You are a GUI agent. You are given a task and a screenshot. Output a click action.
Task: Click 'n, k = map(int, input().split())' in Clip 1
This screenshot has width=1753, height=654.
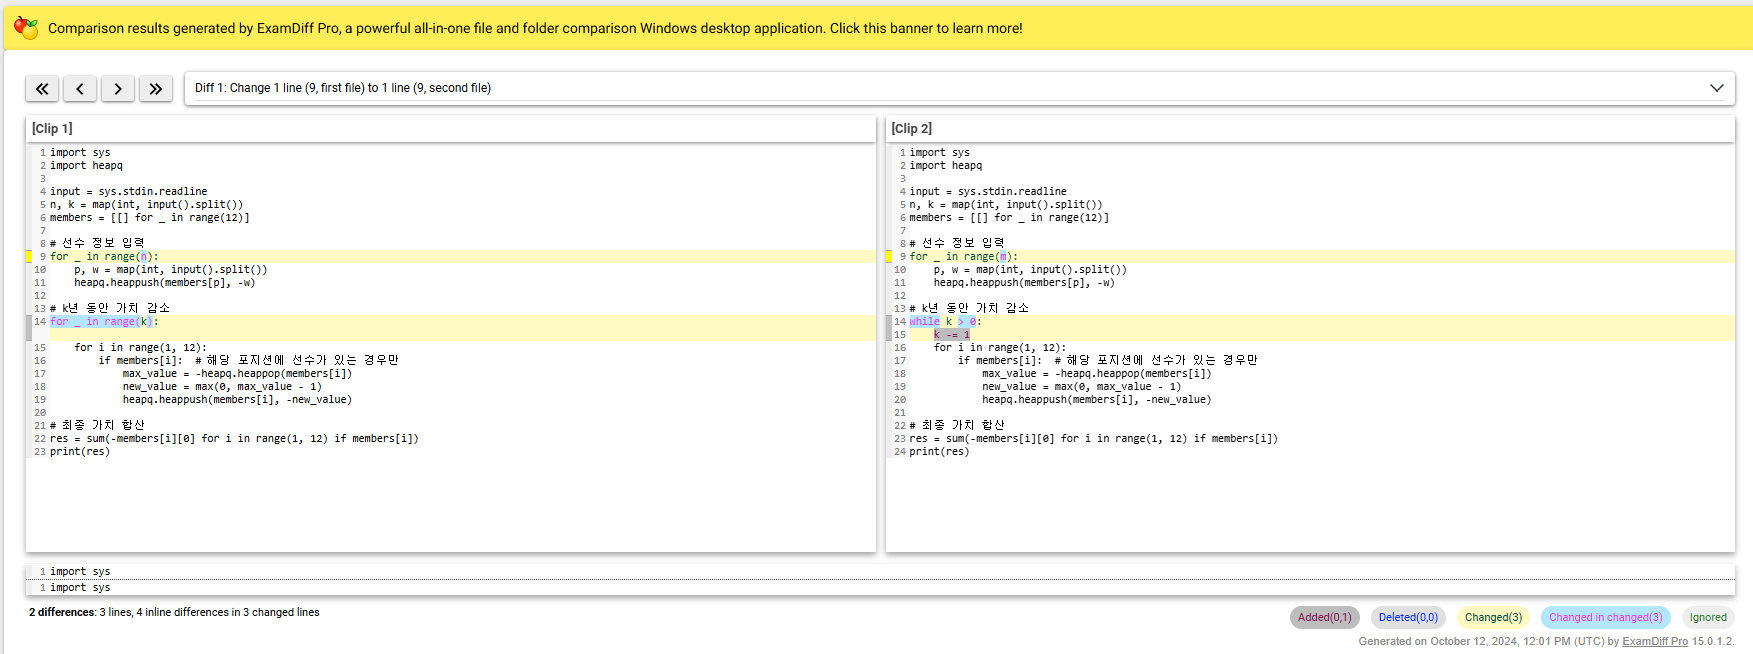(x=146, y=205)
